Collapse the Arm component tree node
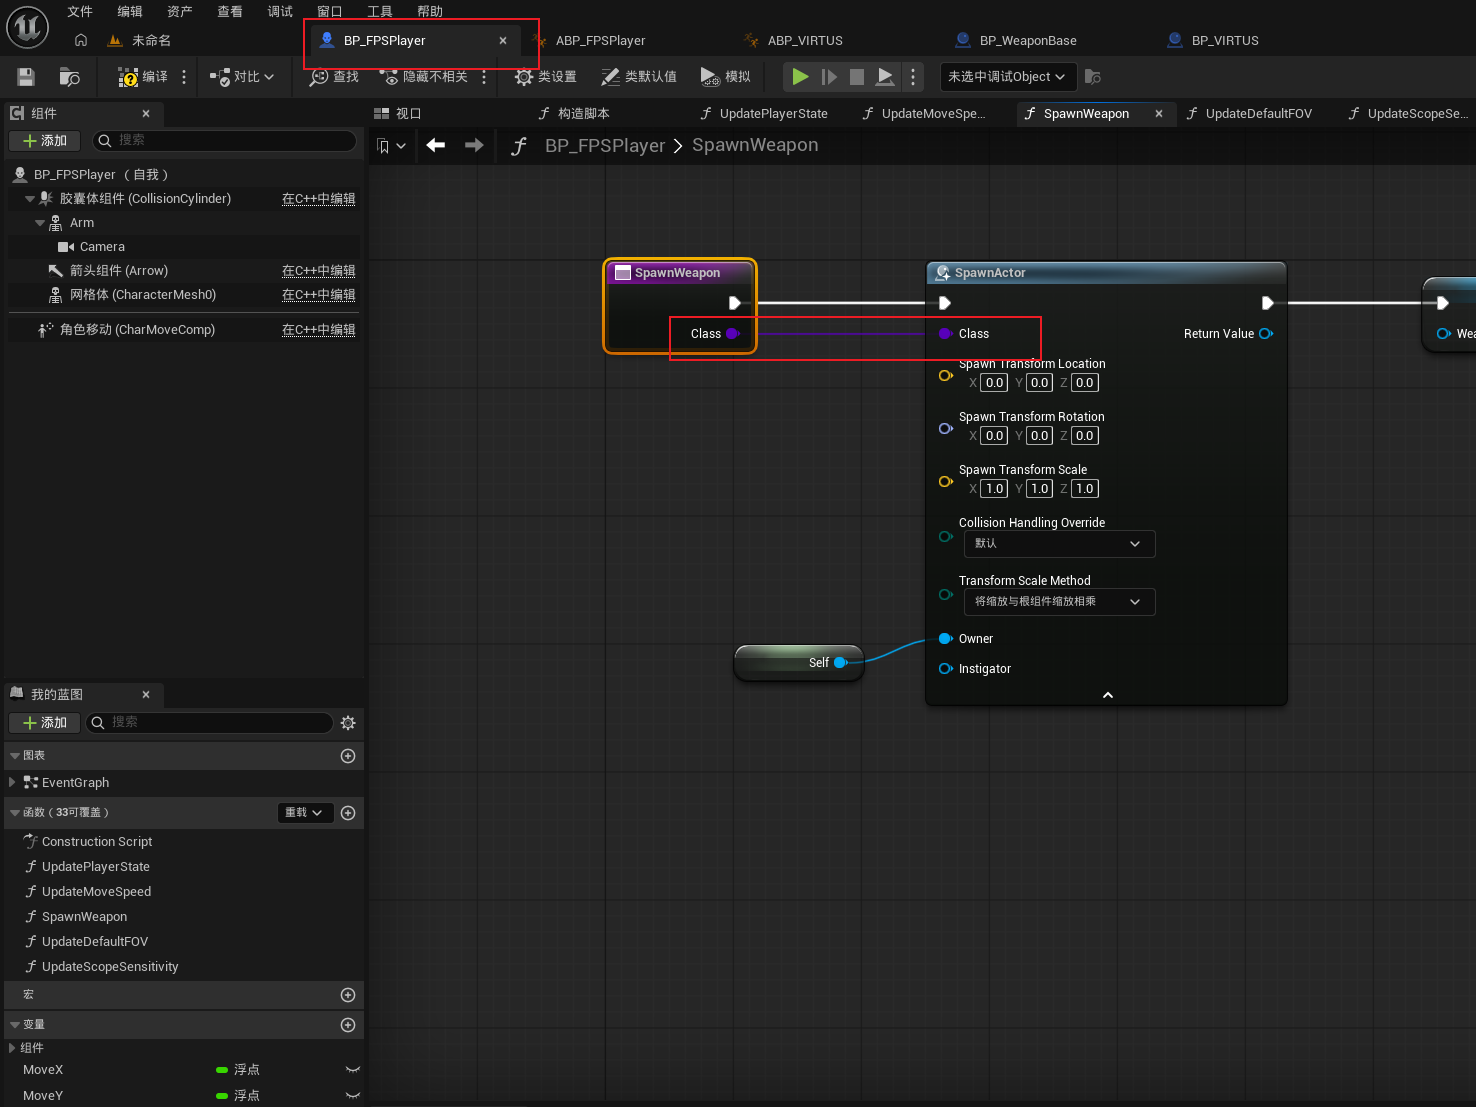 pyautogui.click(x=40, y=223)
